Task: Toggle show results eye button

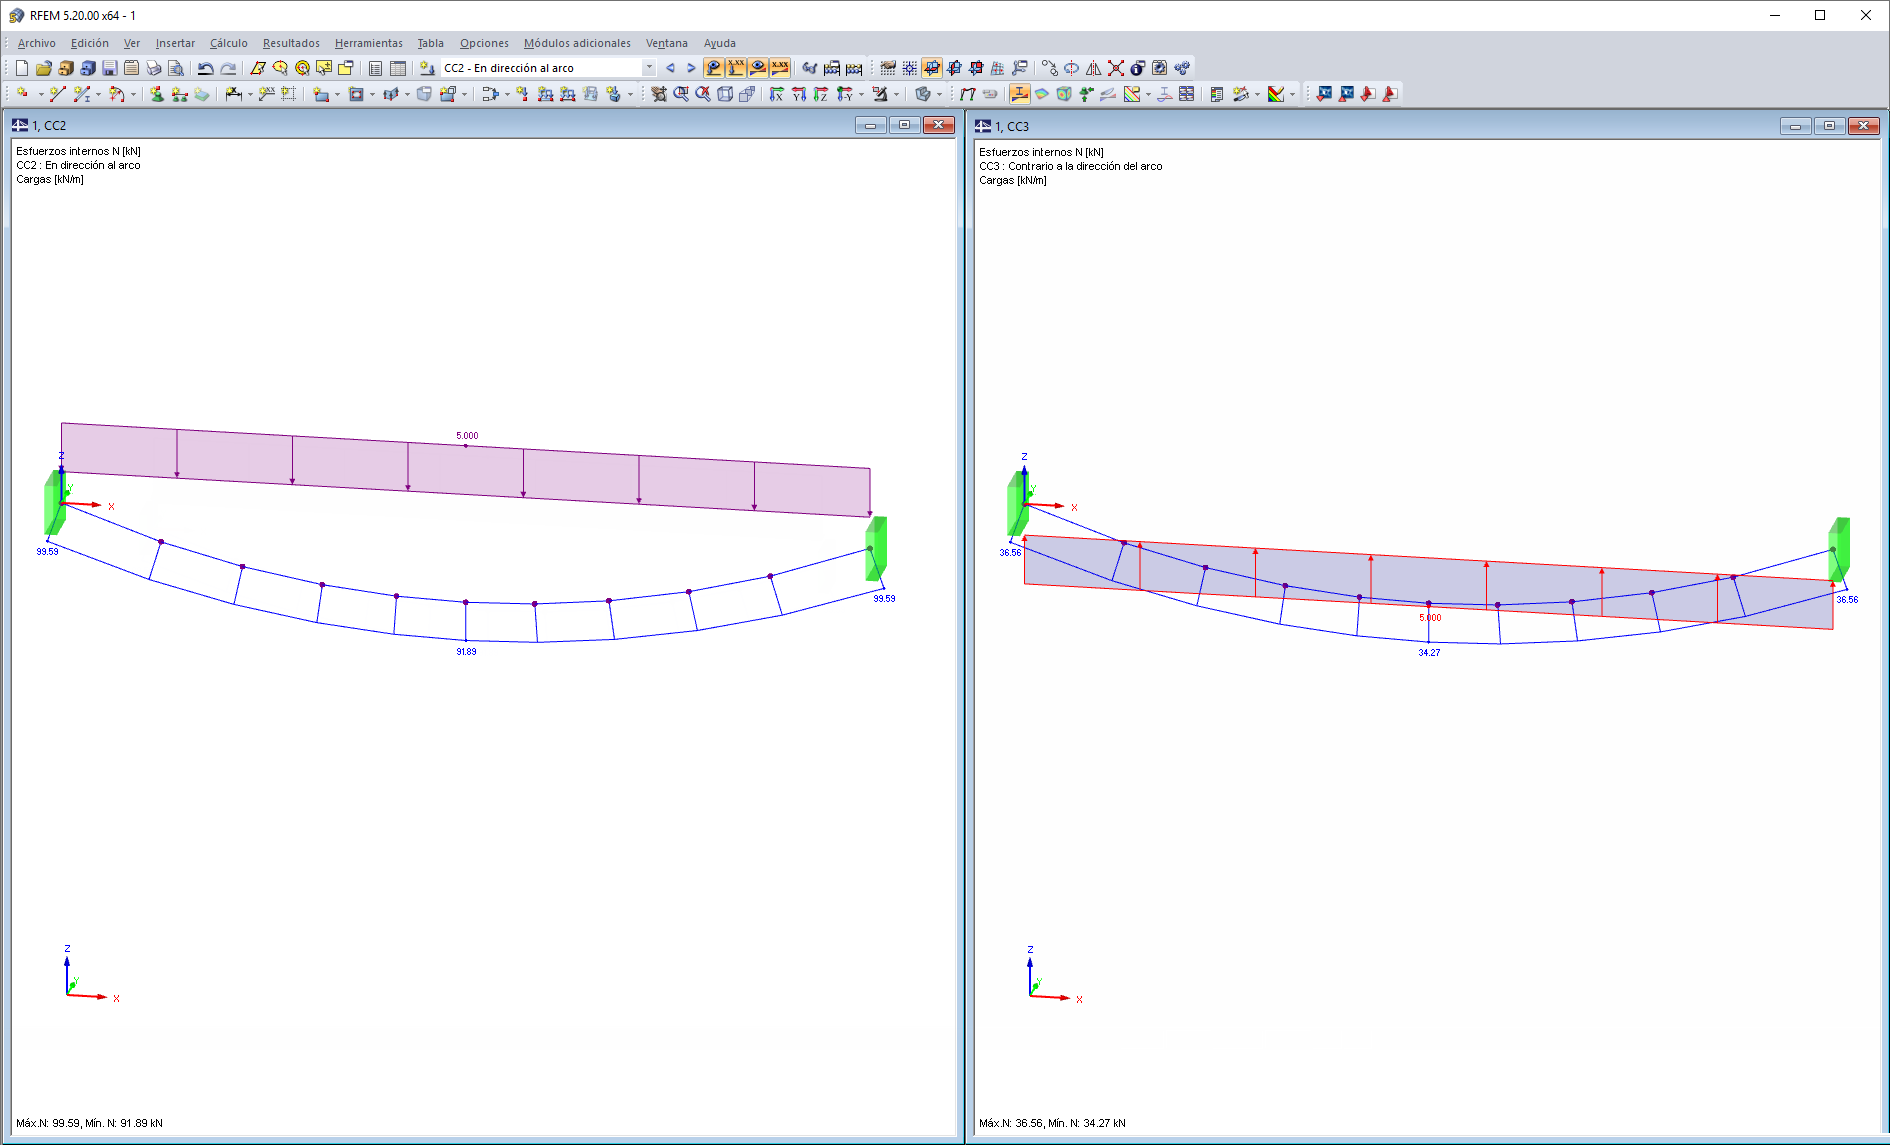Action: click(x=758, y=68)
